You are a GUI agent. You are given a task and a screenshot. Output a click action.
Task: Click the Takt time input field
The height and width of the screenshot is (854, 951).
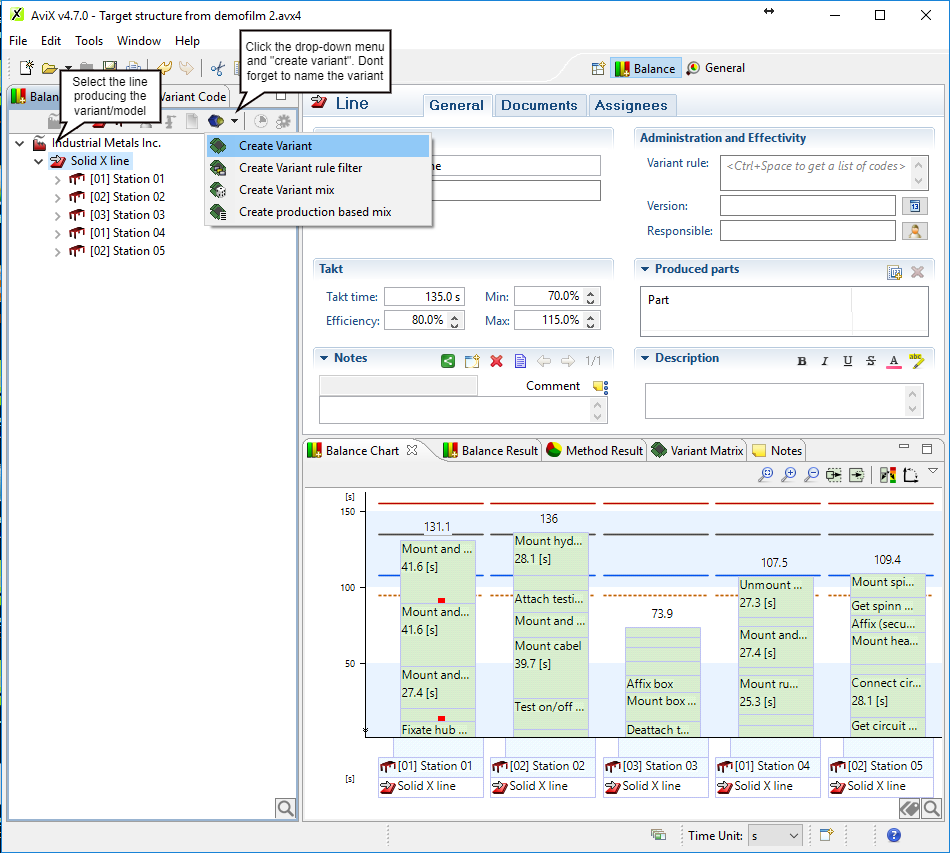(424, 297)
